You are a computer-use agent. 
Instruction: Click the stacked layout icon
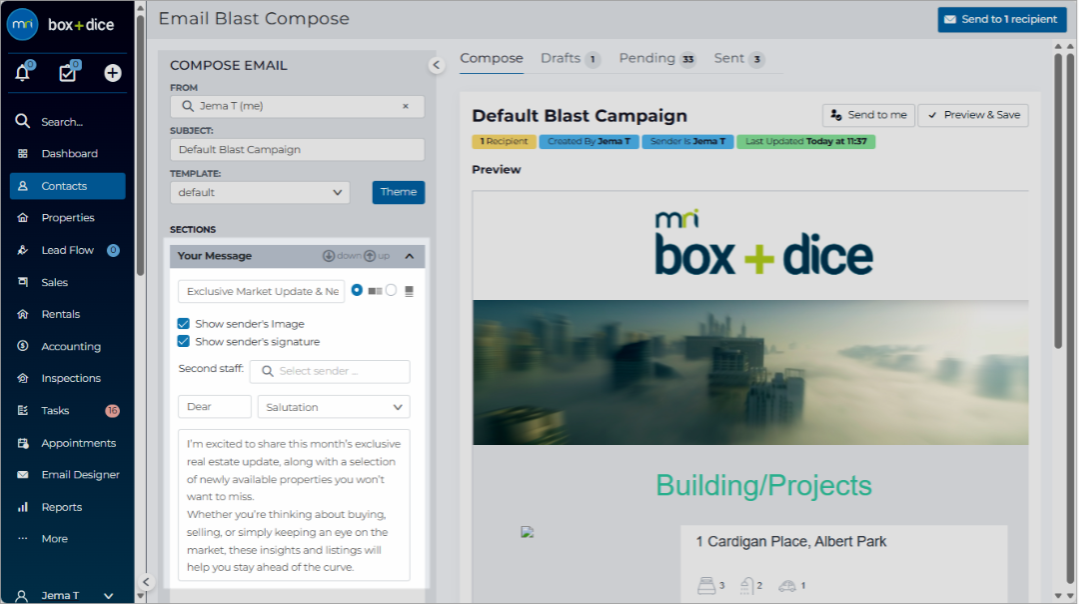point(409,291)
